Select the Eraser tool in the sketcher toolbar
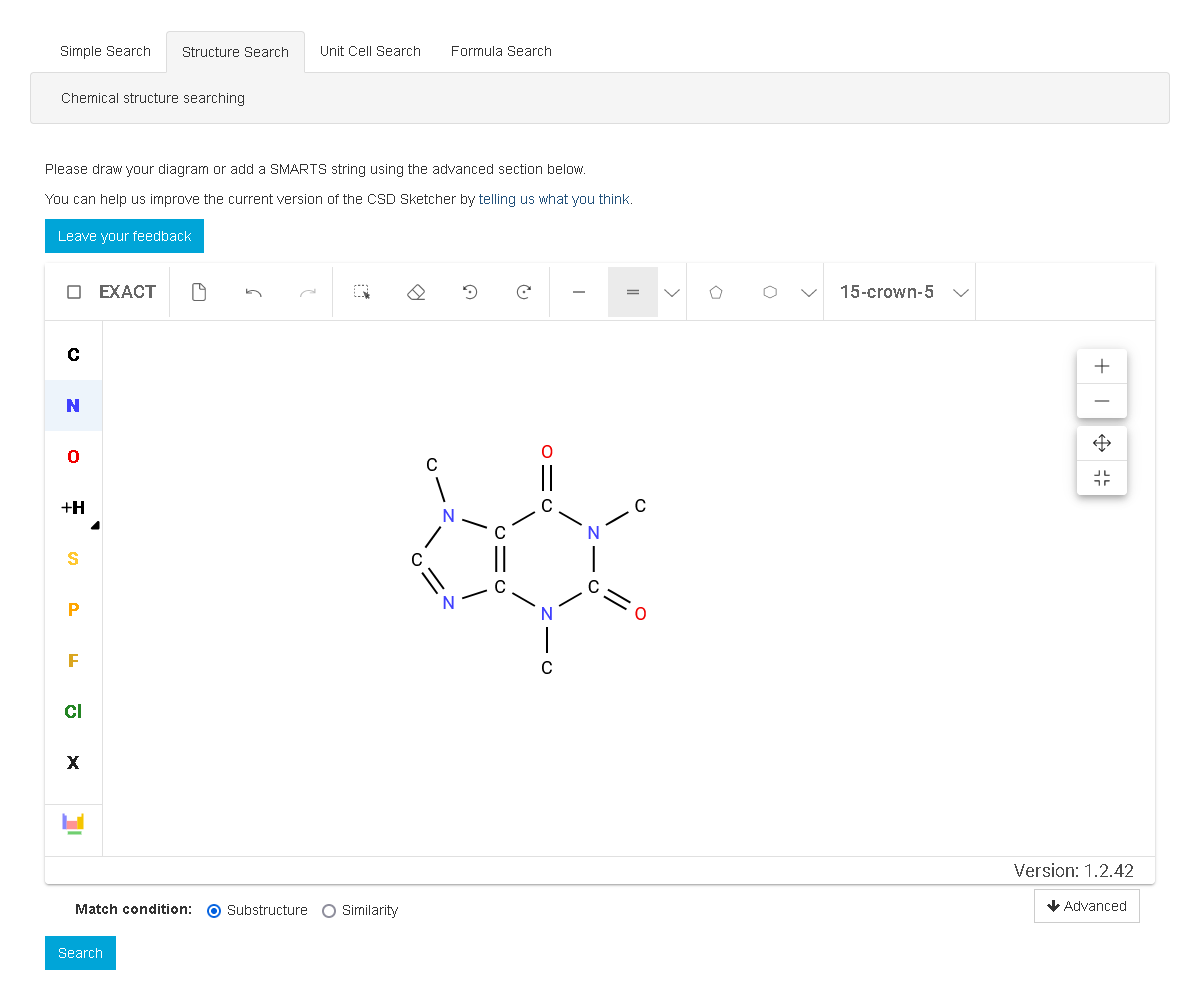This screenshot has height=1000, width=1200. [x=416, y=291]
